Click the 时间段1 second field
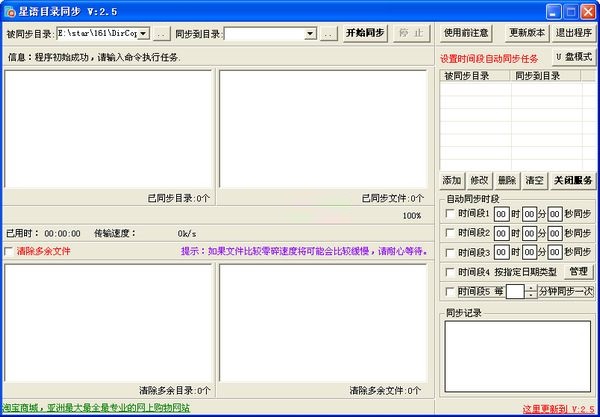The image size is (600, 417). [555, 214]
